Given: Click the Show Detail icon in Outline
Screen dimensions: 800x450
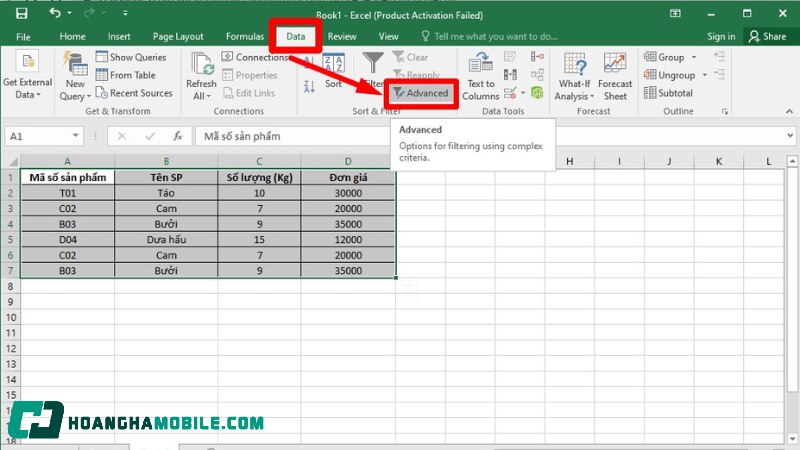Looking at the screenshot, I should point(719,56).
